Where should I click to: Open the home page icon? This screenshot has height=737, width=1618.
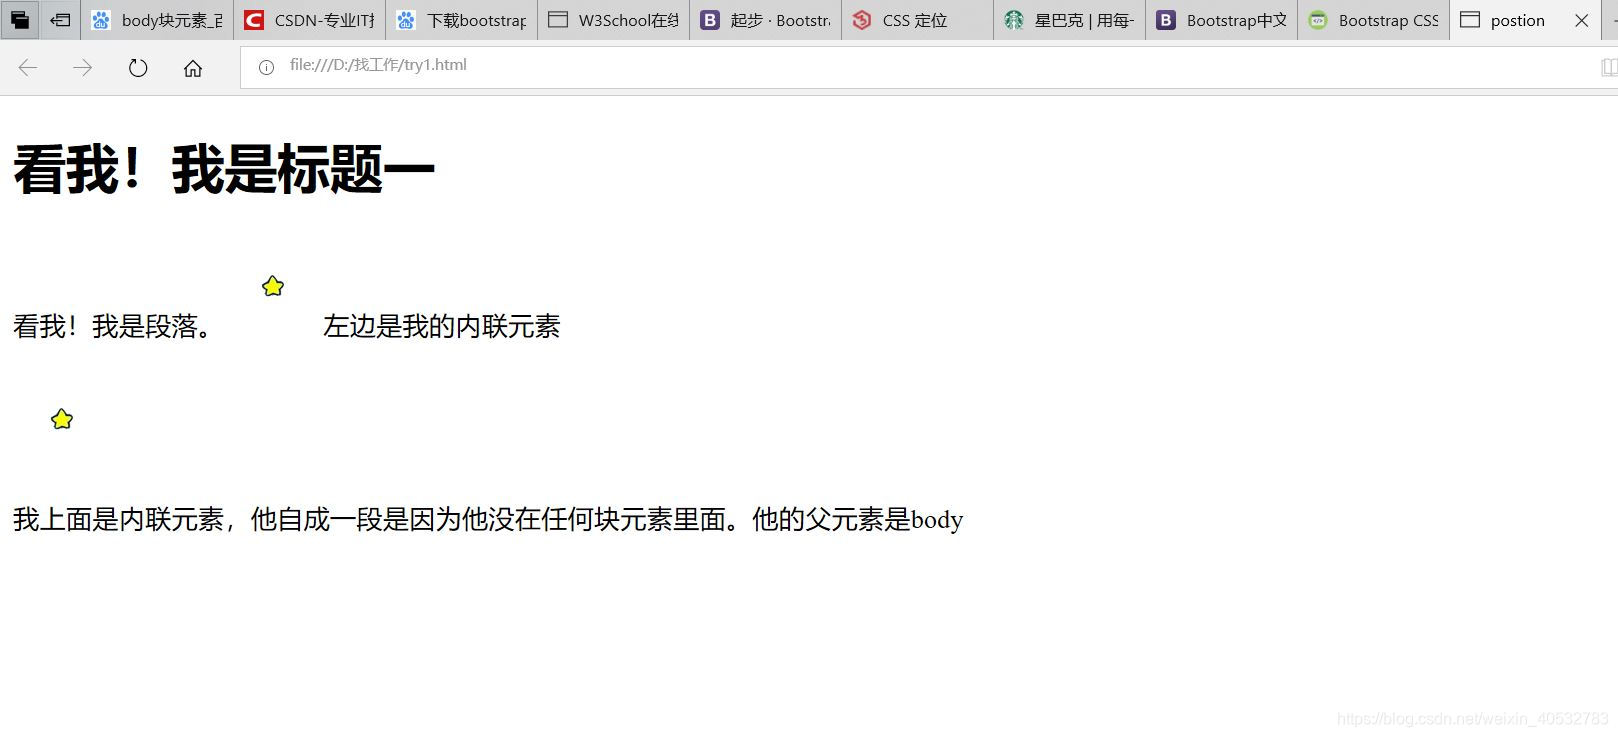tap(193, 67)
